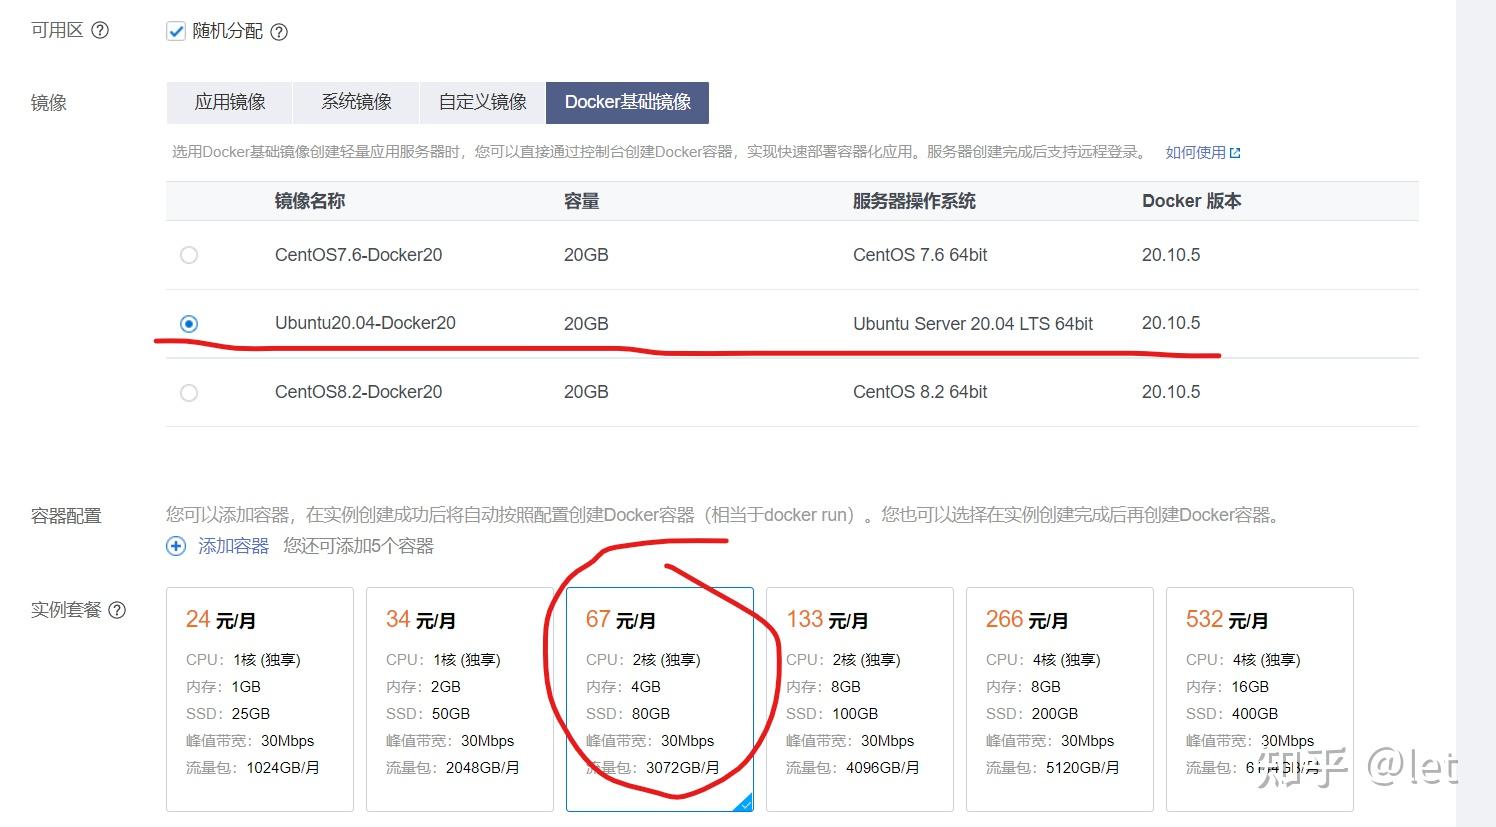Choose the 24 元/月 instance plan
This screenshot has width=1496, height=827.
point(260,699)
